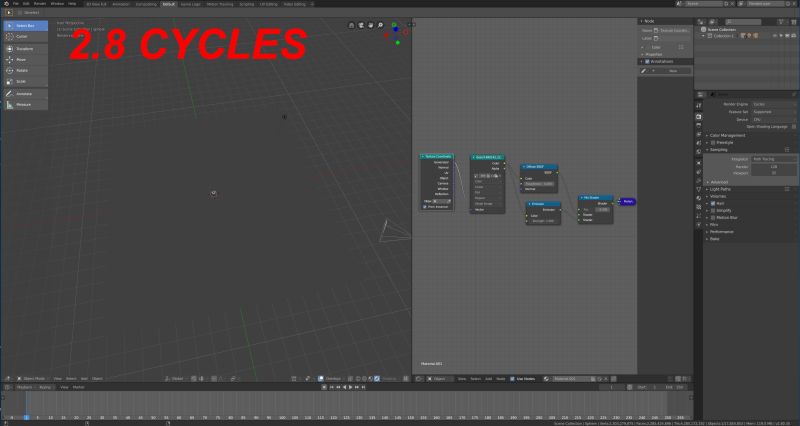
Task: Enable the Freestyle checkbox
Action: pos(713,143)
